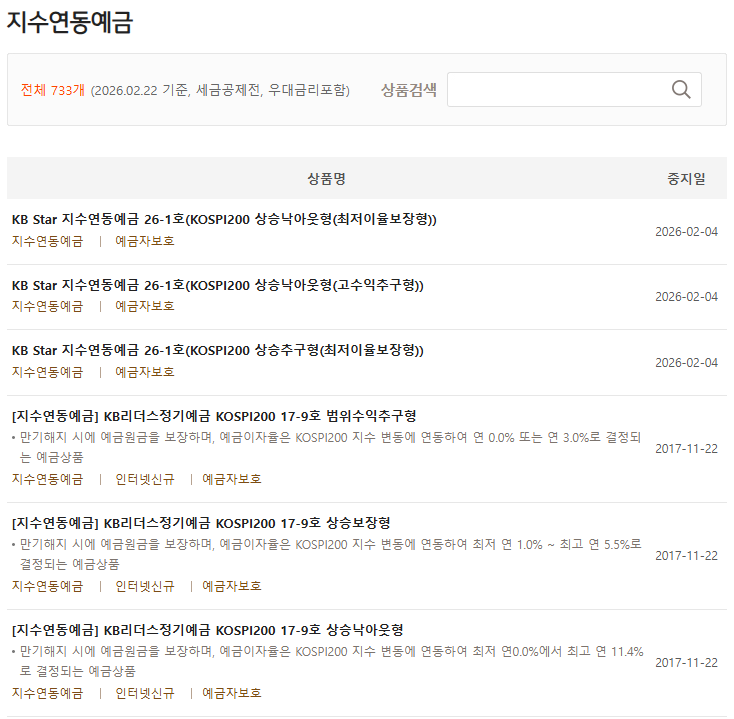Click the 상품명 column header
The width and height of the screenshot is (734, 719).
326,179
